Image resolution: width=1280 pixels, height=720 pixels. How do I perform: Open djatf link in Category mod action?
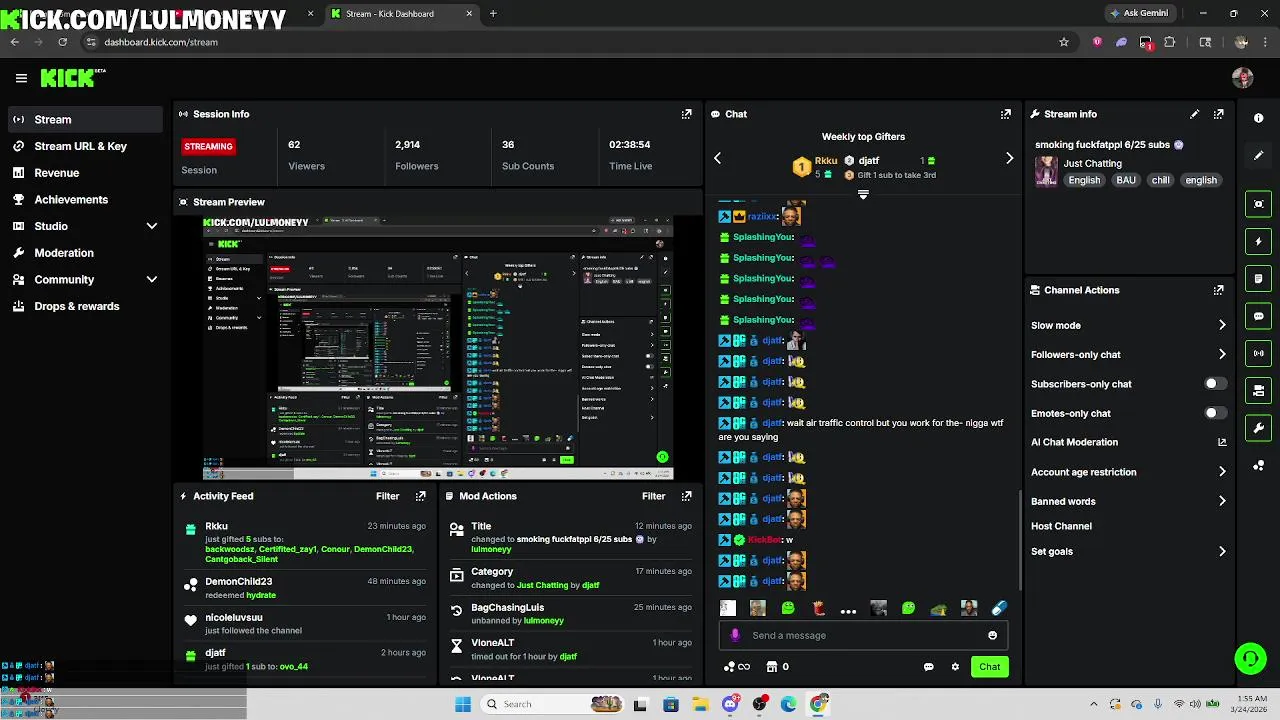pyautogui.click(x=590, y=585)
